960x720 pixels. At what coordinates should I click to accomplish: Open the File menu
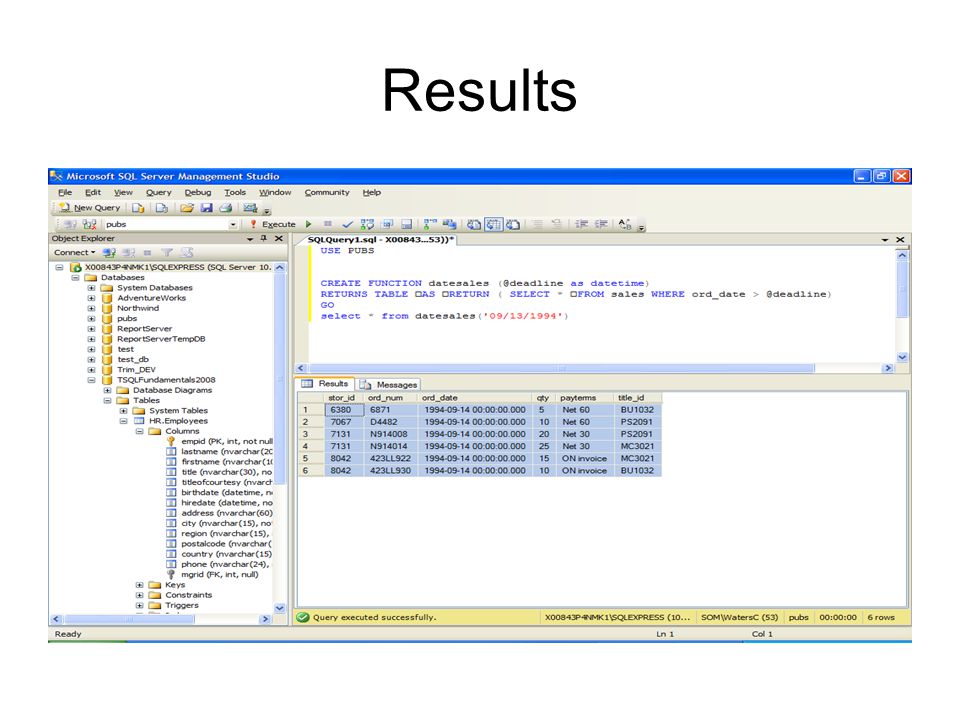tap(65, 192)
